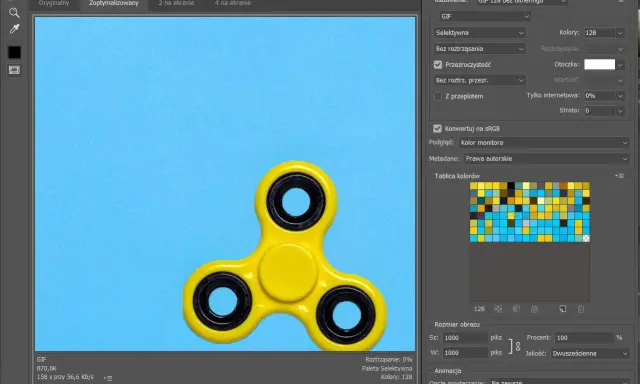Select the Zoom magnifier tool
The width and height of the screenshot is (640, 384).
[14, 13]
